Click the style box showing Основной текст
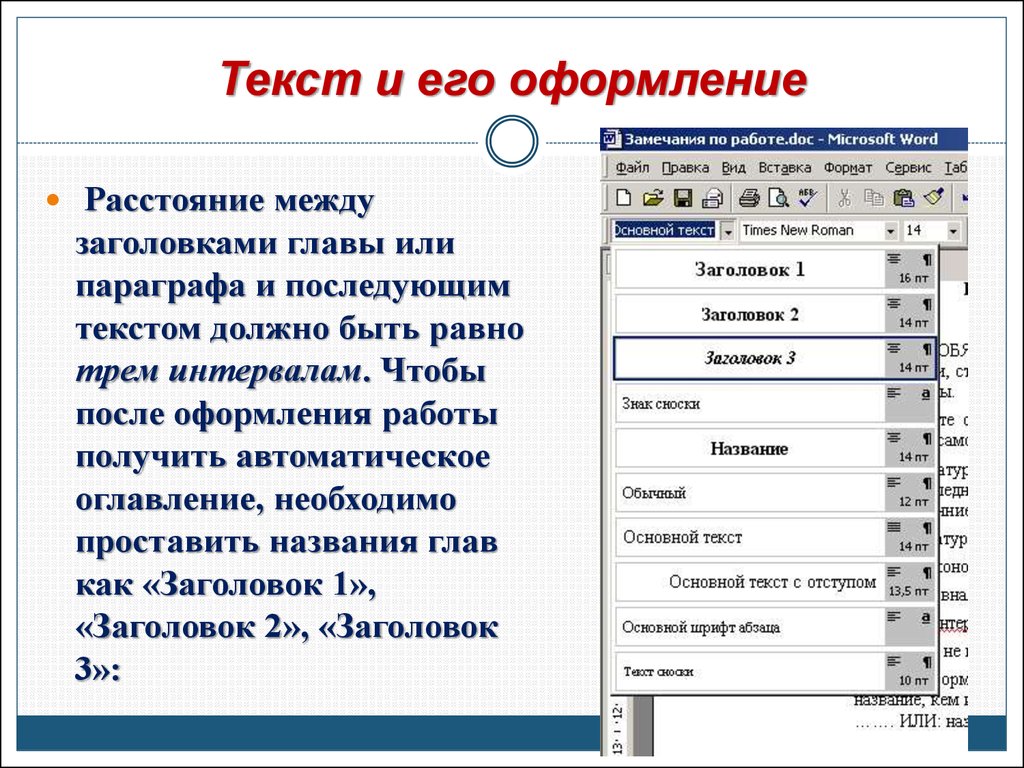 click(x=665, y=231)
